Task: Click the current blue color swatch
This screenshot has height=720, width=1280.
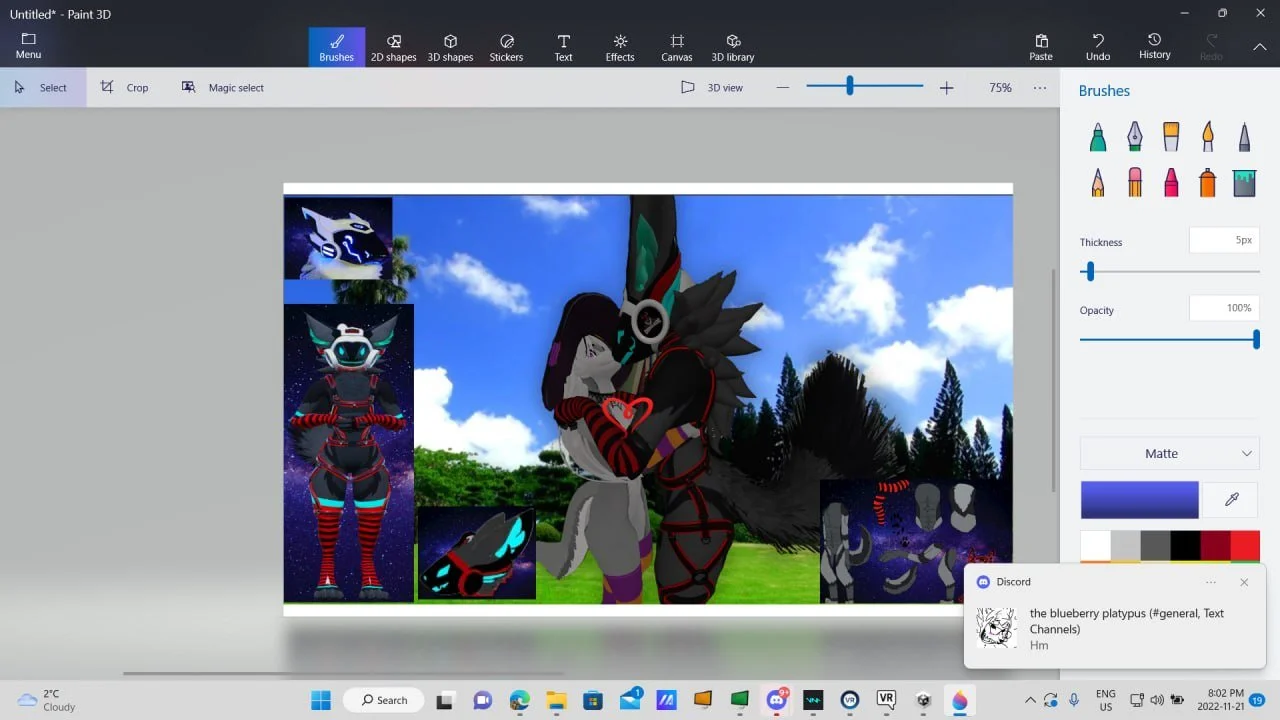Action: click(1139, 499)
